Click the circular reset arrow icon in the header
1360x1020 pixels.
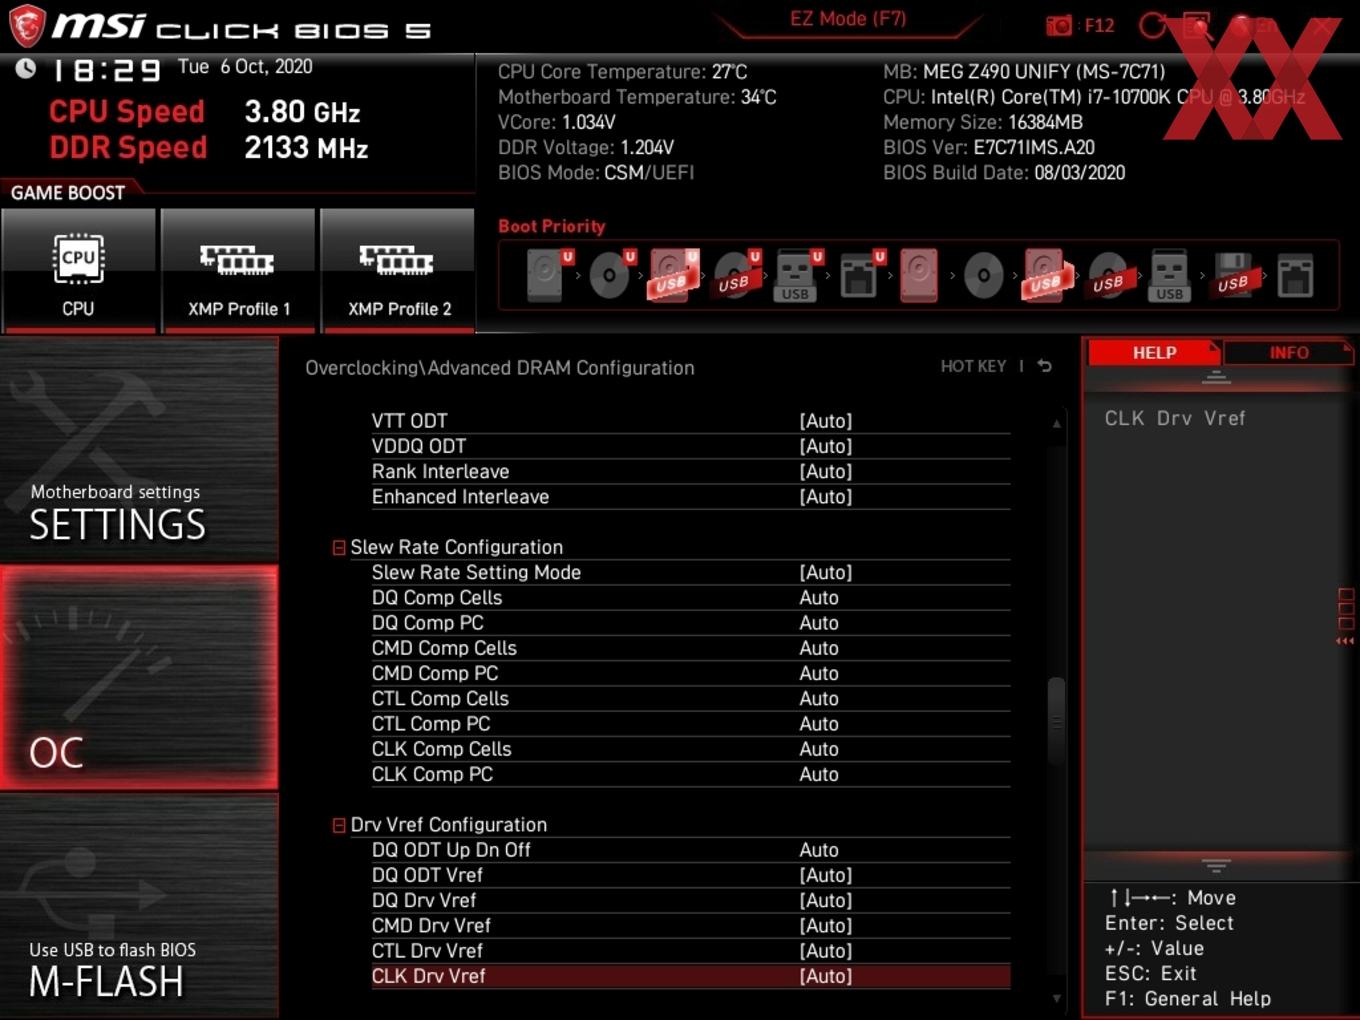tap(1152, 25)
